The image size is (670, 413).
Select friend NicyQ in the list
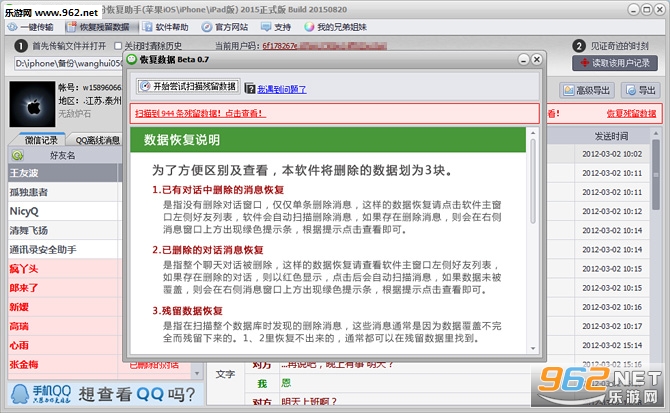click(62, 211)
